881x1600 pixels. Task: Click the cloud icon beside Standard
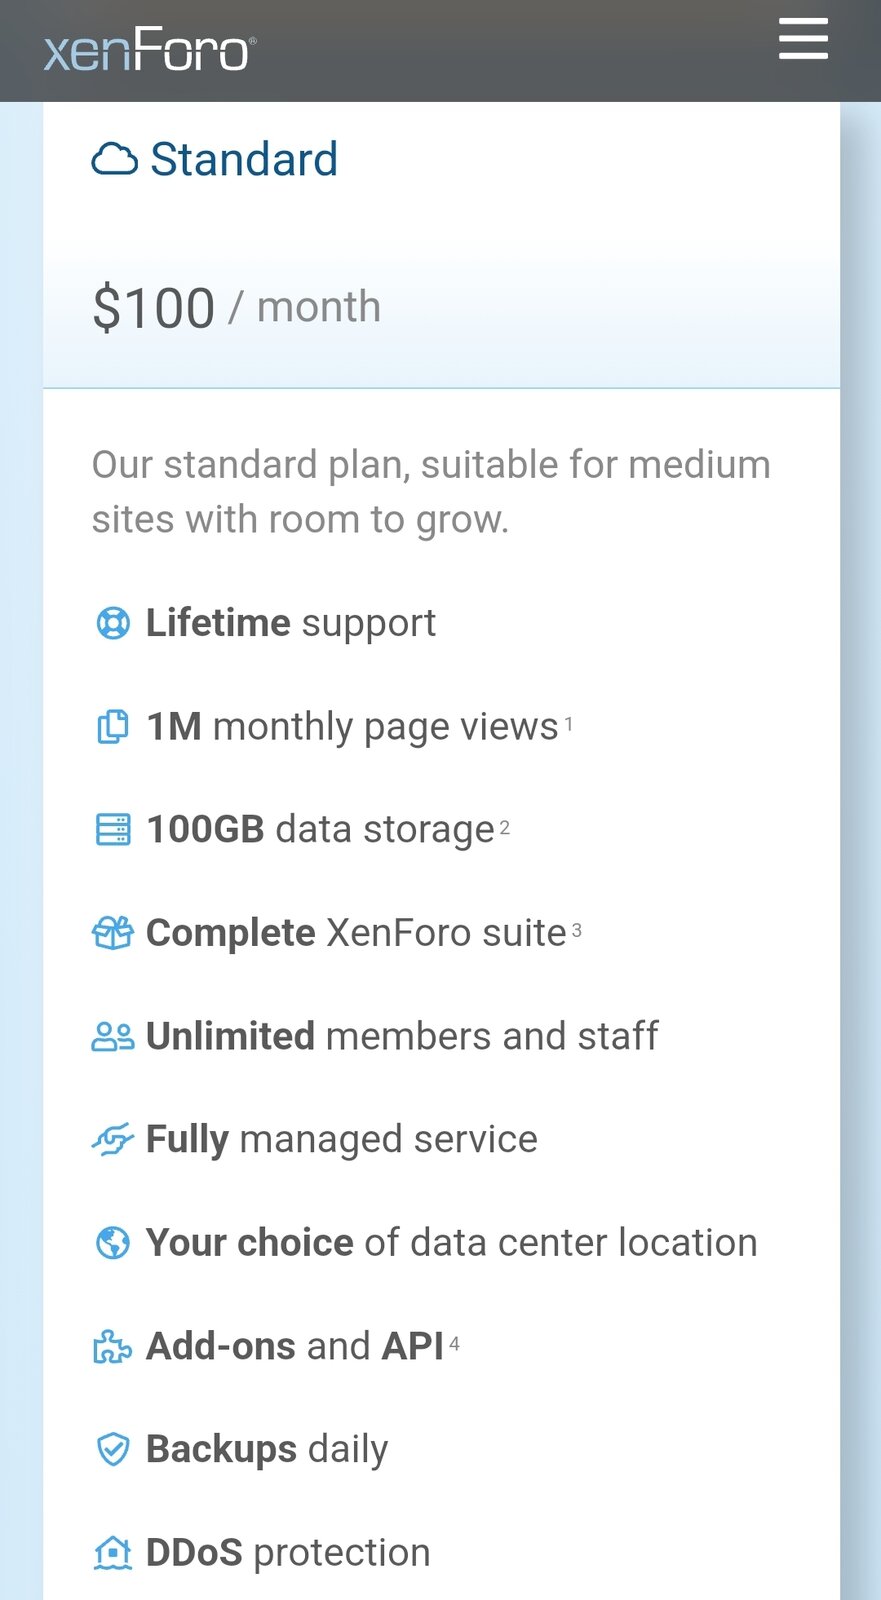pos(114,160)
